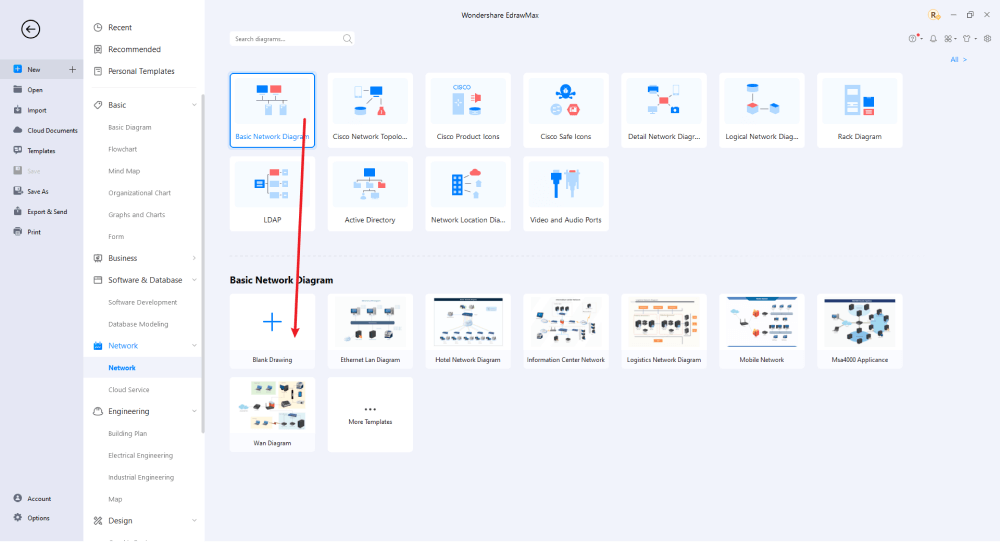Select LDAP diagram category

[272, 194]
